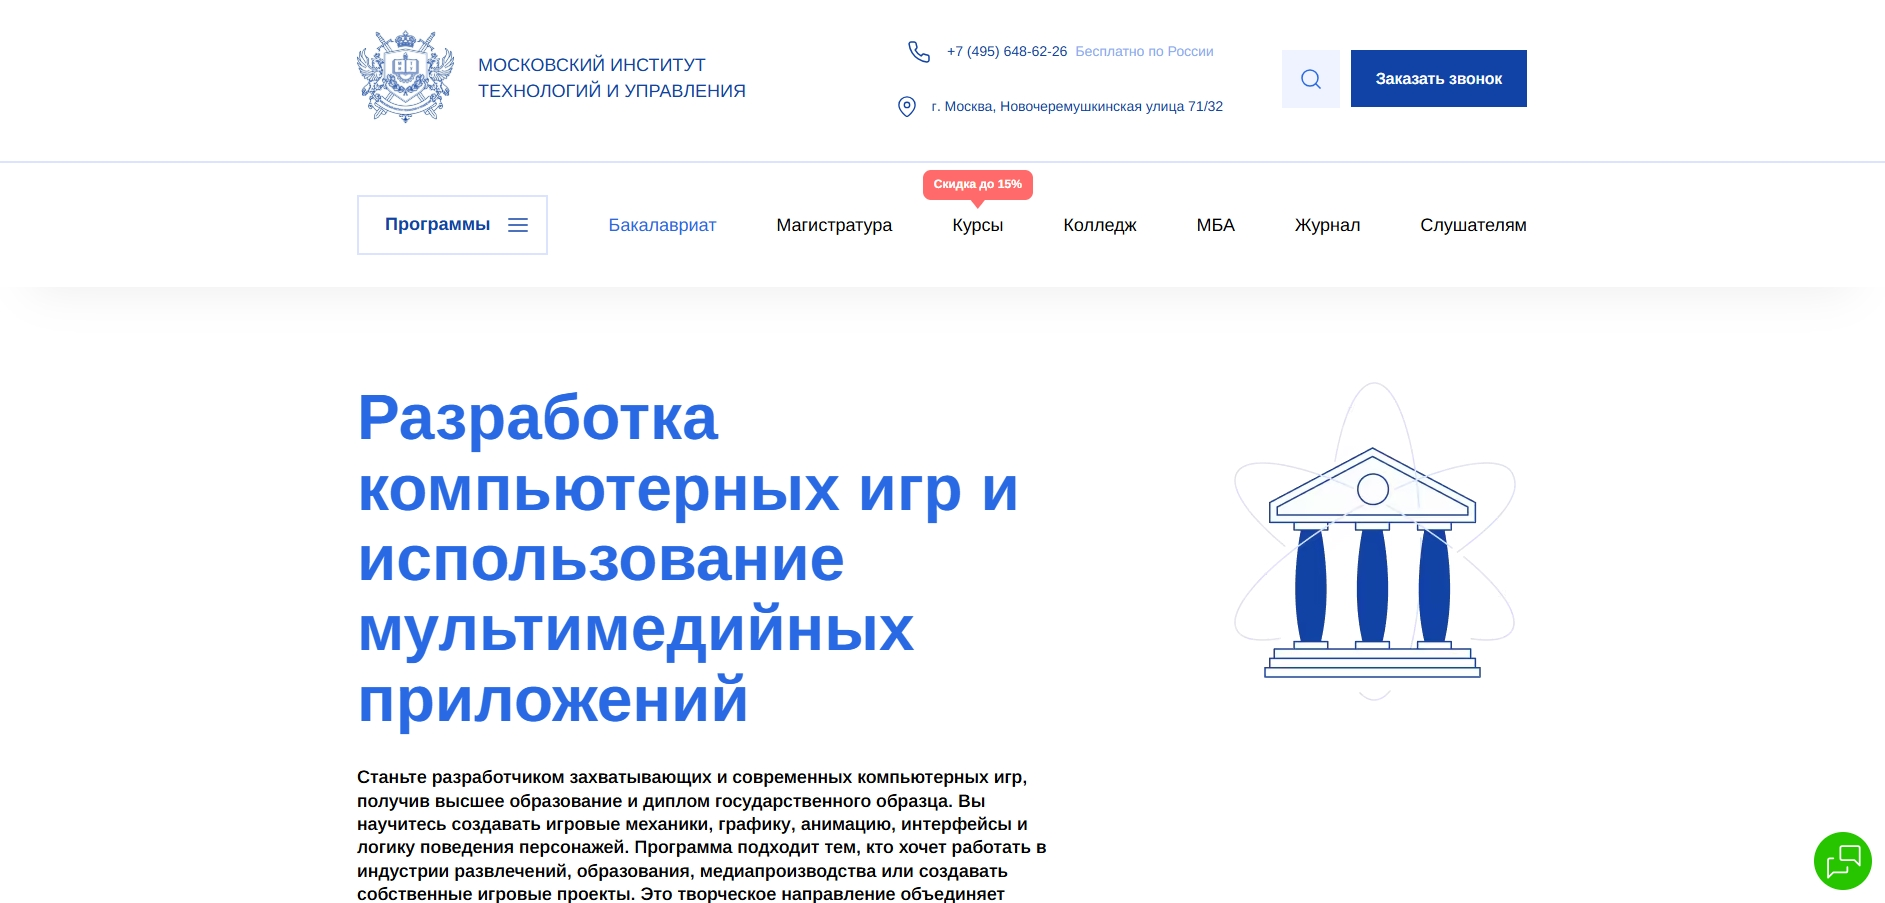
Task: Click the phone handset icon
Action: click(x=918, y=51)
